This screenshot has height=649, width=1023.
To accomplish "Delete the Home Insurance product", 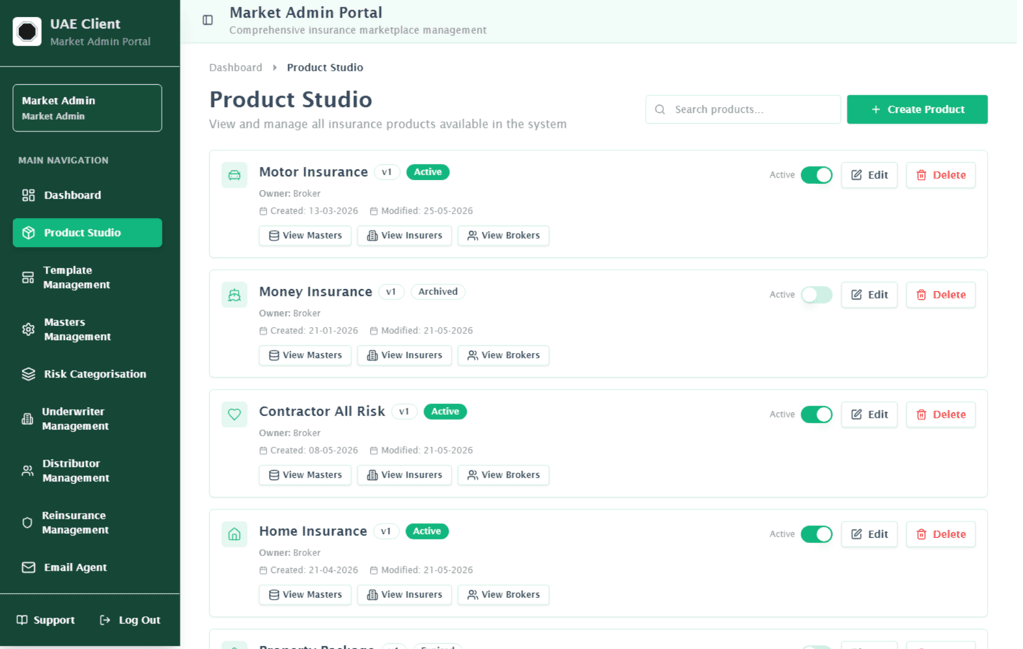I will coord(941,534).
